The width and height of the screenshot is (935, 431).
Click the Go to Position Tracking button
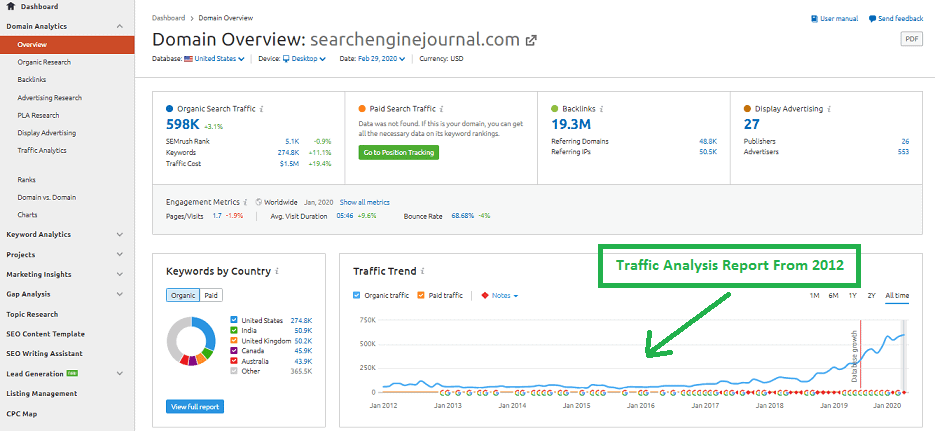399,153
